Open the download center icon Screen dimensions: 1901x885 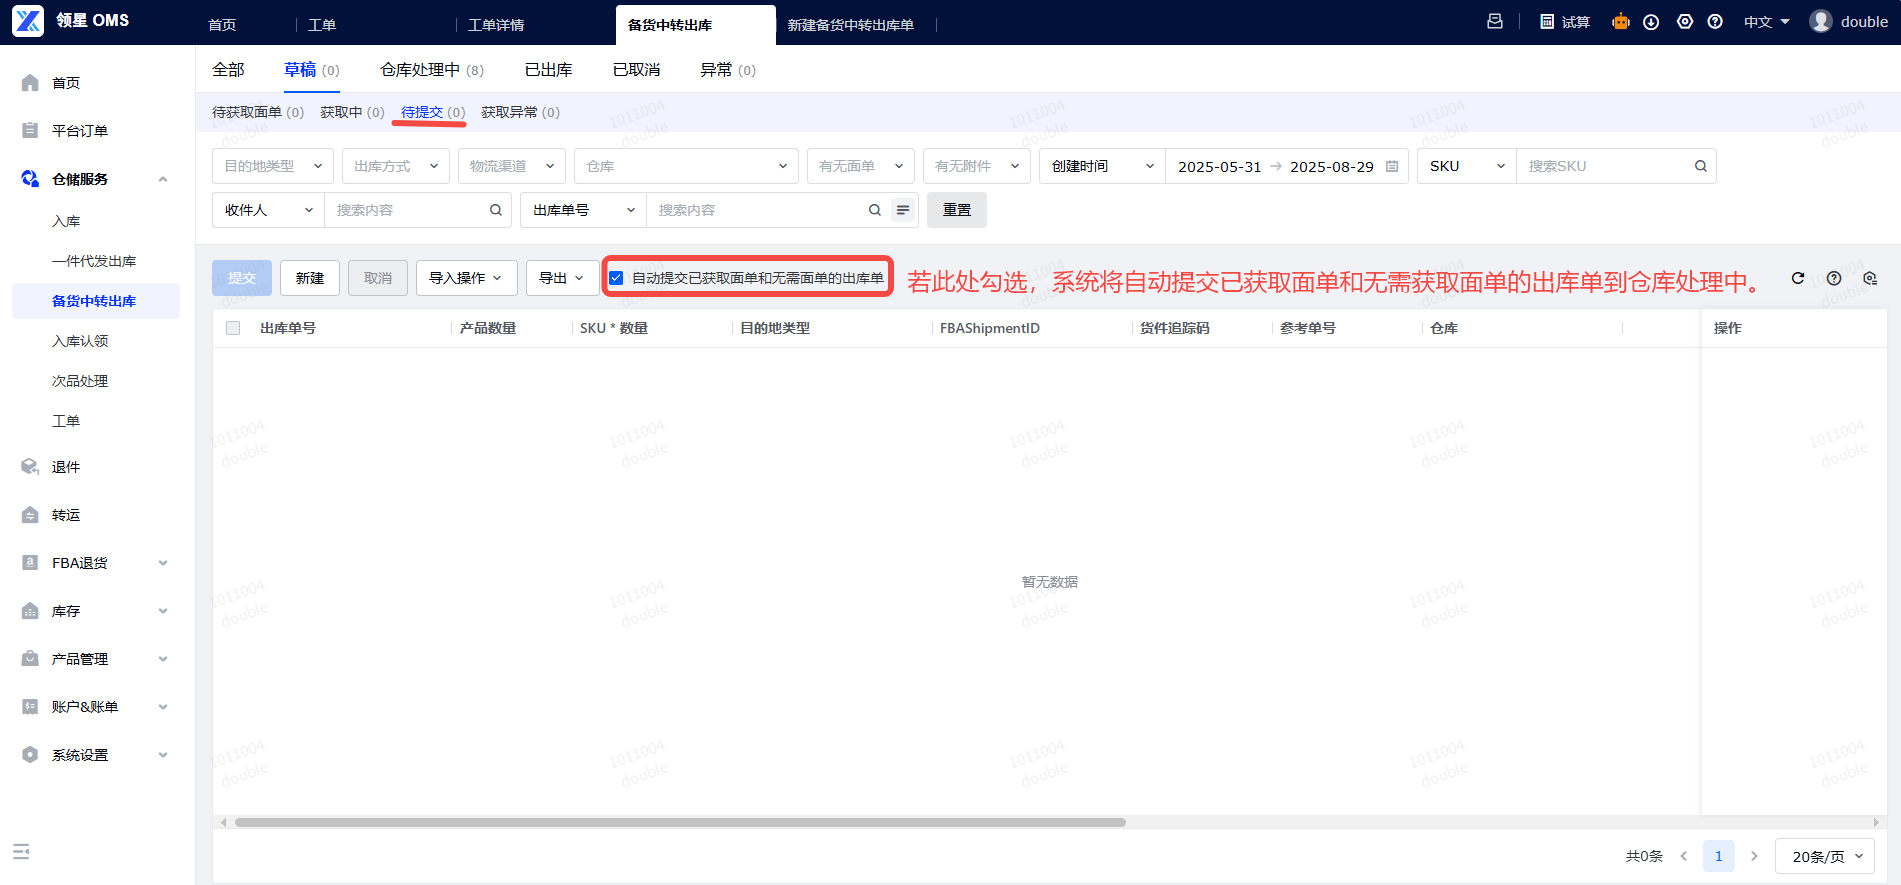coord(1651,22)
